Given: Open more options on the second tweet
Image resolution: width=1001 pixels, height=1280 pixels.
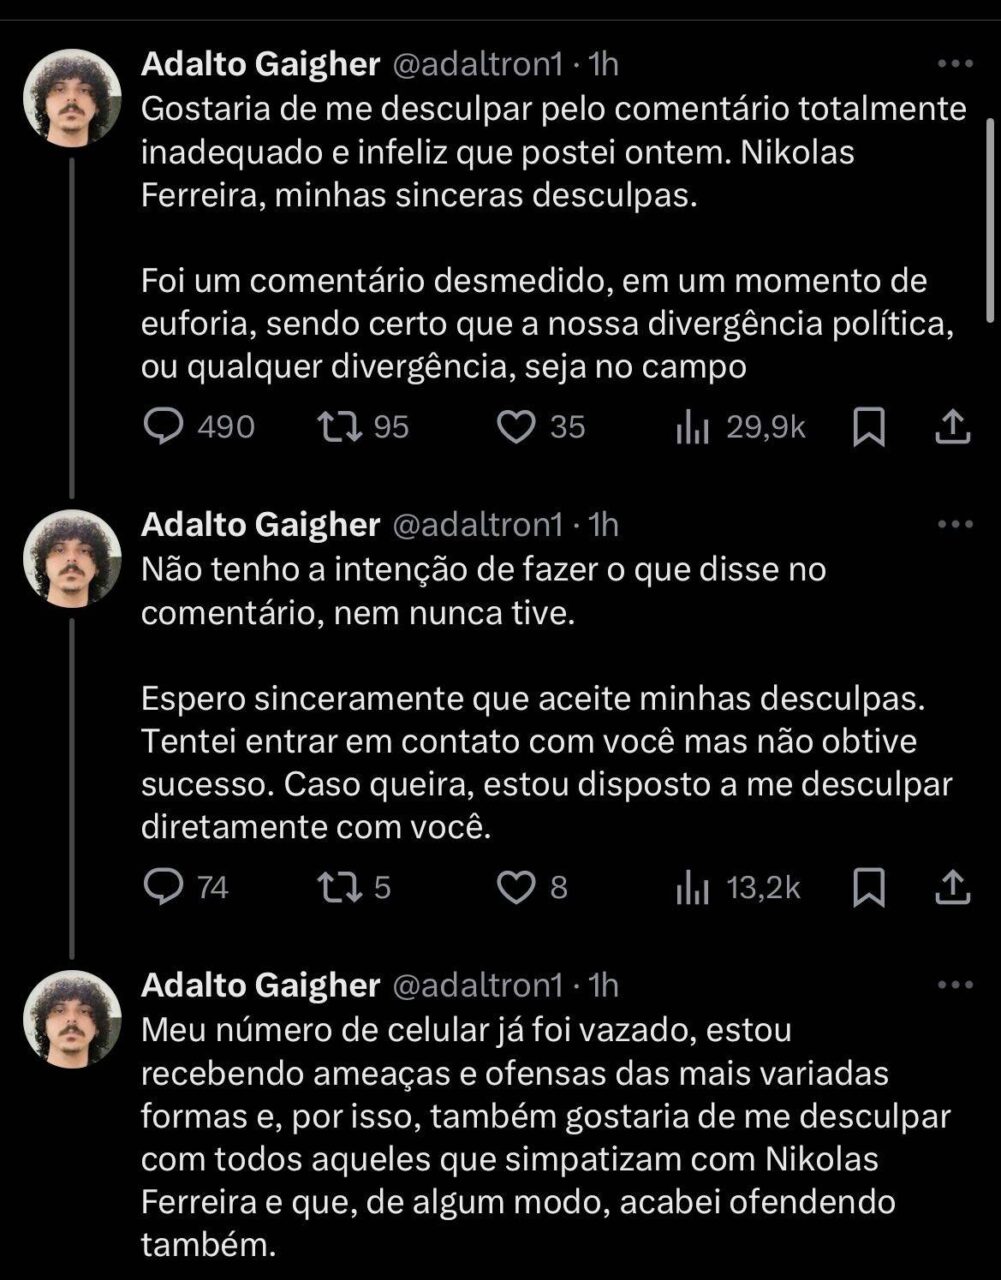Looking at the screenshot, I should [955, 524].
